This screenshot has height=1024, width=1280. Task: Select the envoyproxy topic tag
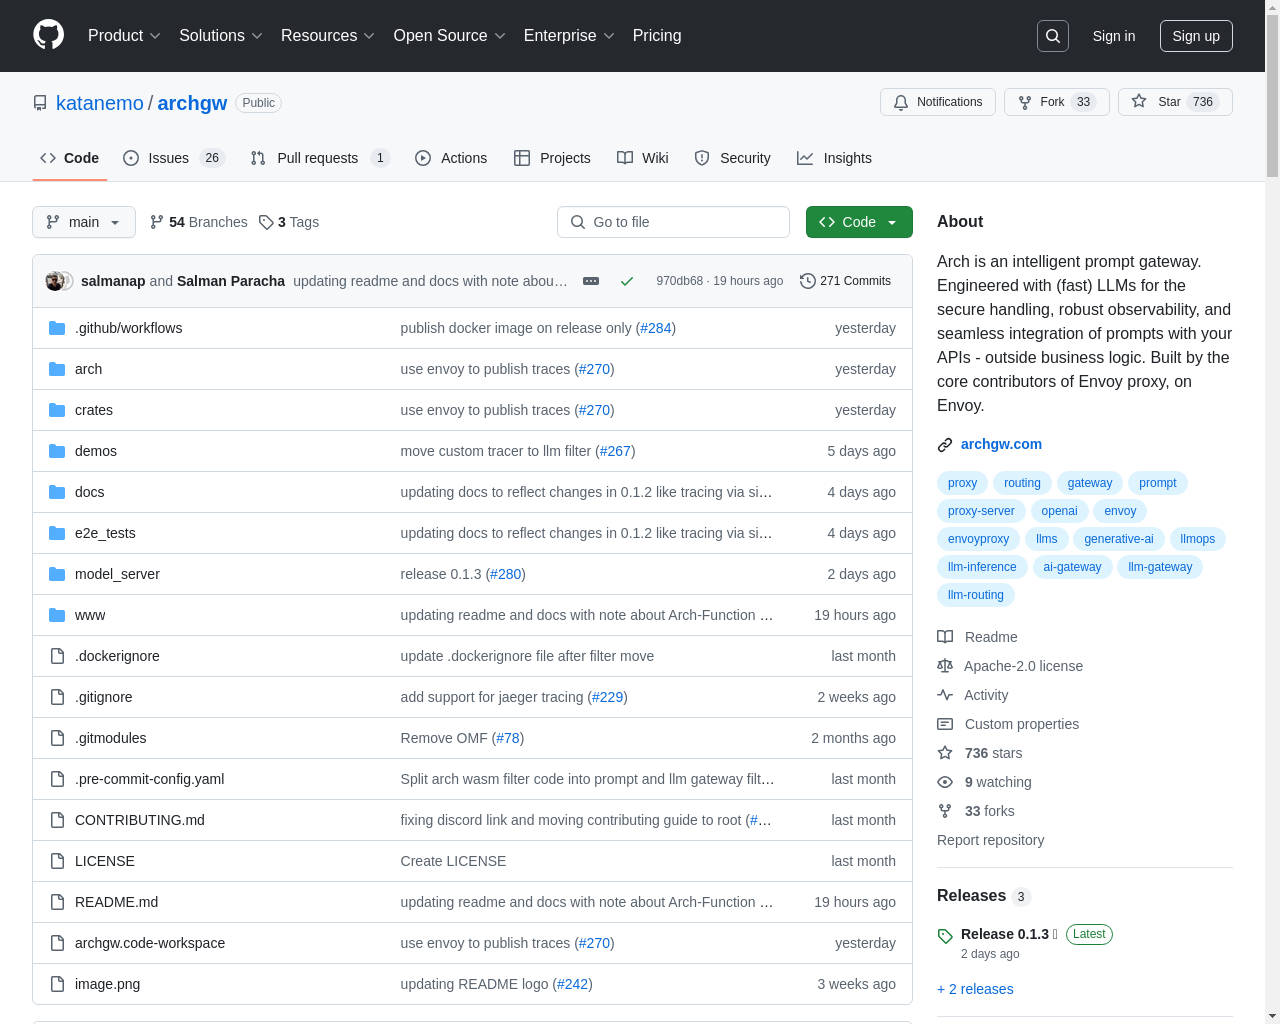pyautogui.click(x=978, y=539)
